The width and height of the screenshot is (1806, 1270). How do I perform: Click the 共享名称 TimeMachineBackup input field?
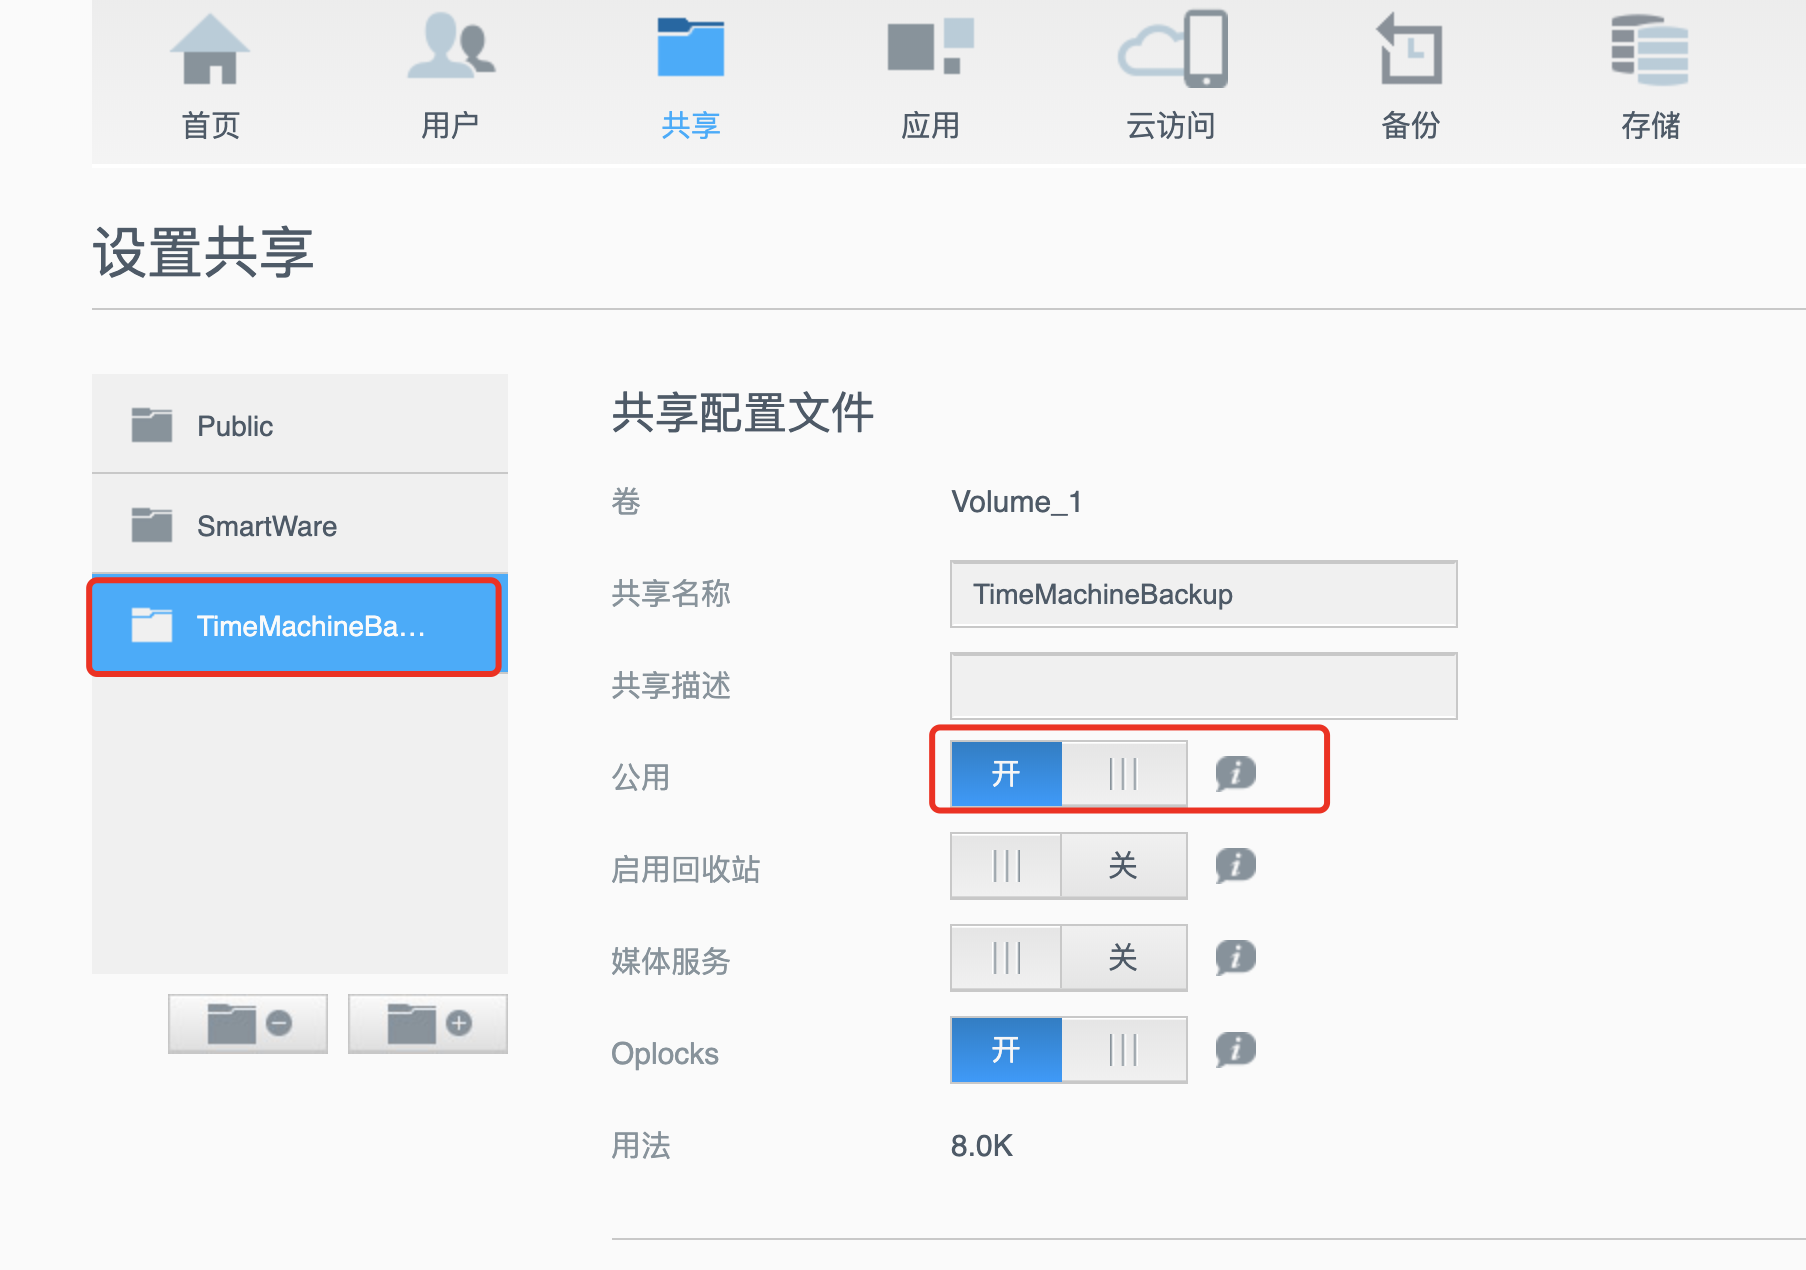1204,594
